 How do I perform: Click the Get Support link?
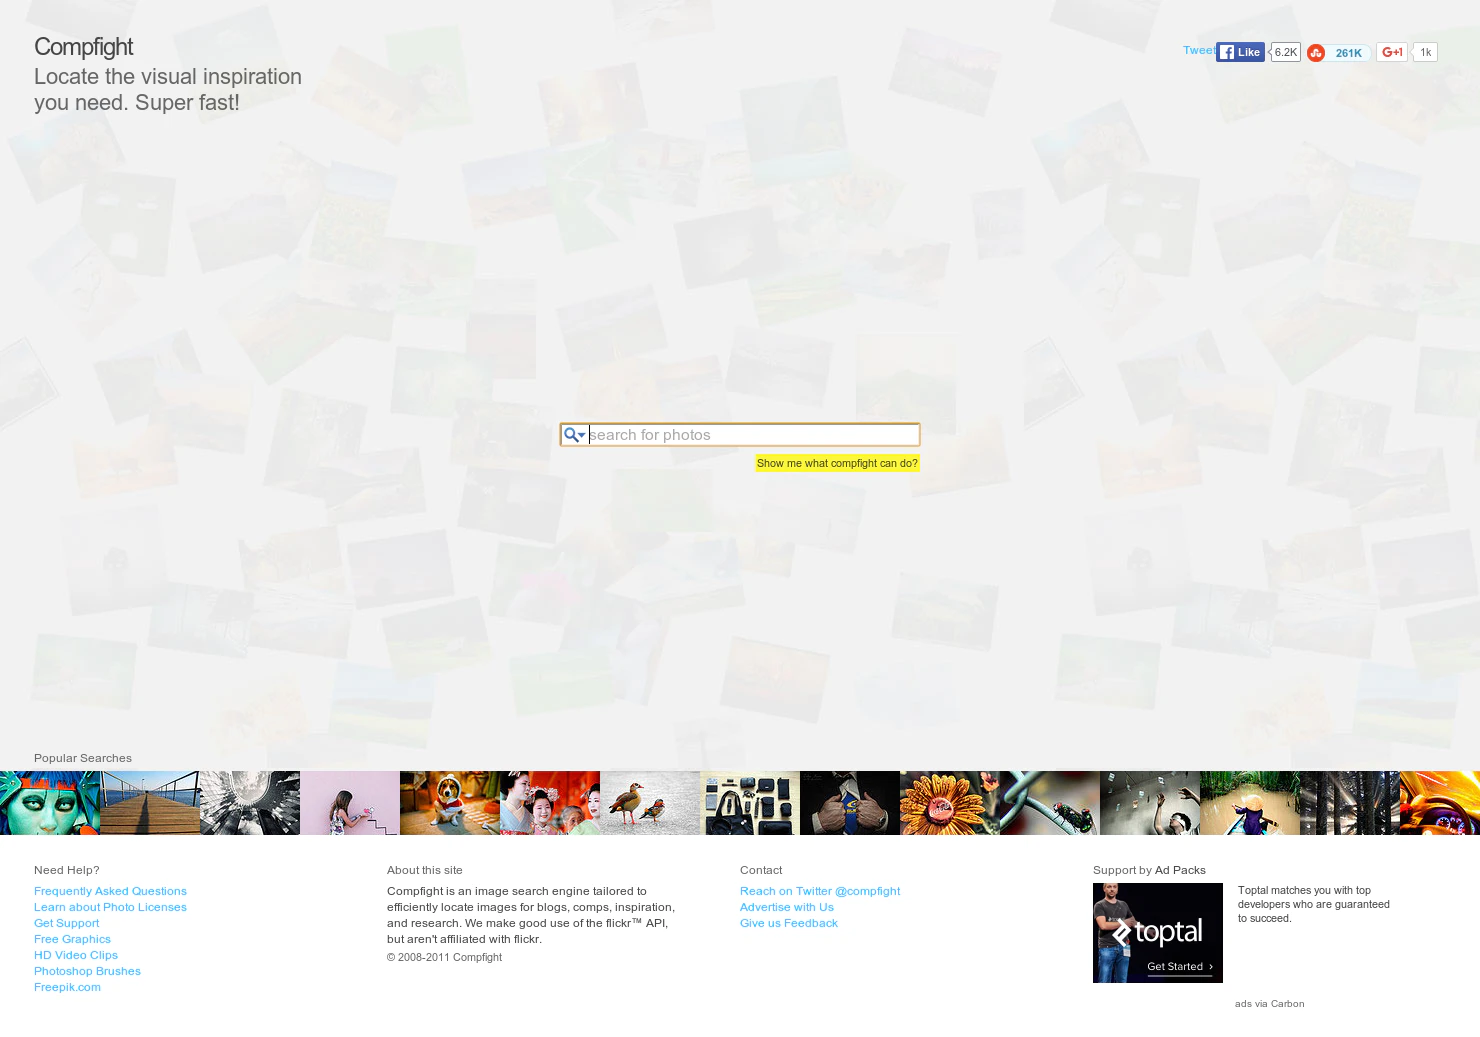pyautogui.click(x=66, y=923)
